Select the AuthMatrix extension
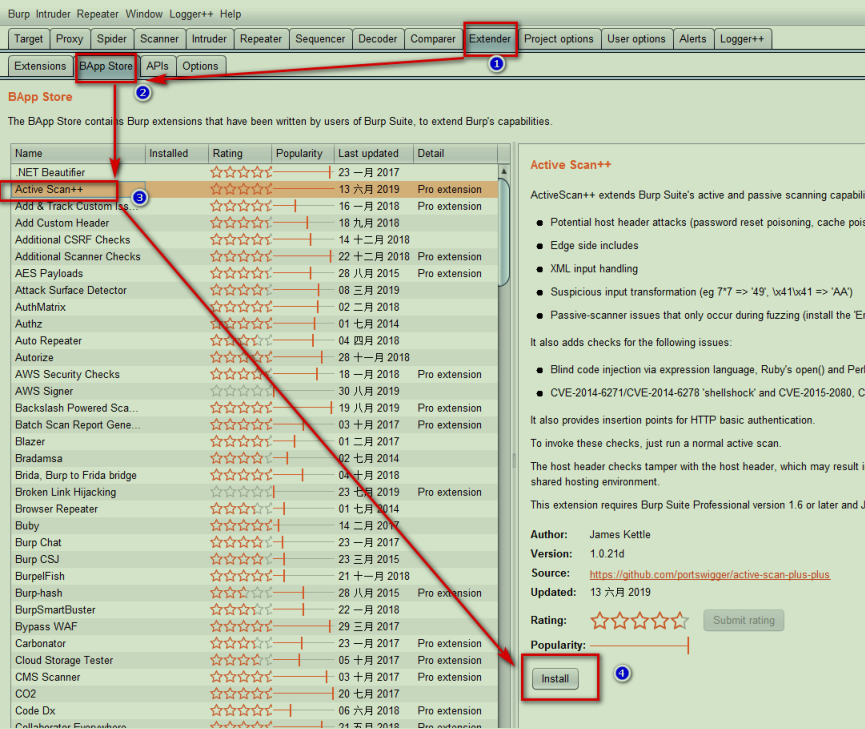865x729 pixels. (254, 307)
